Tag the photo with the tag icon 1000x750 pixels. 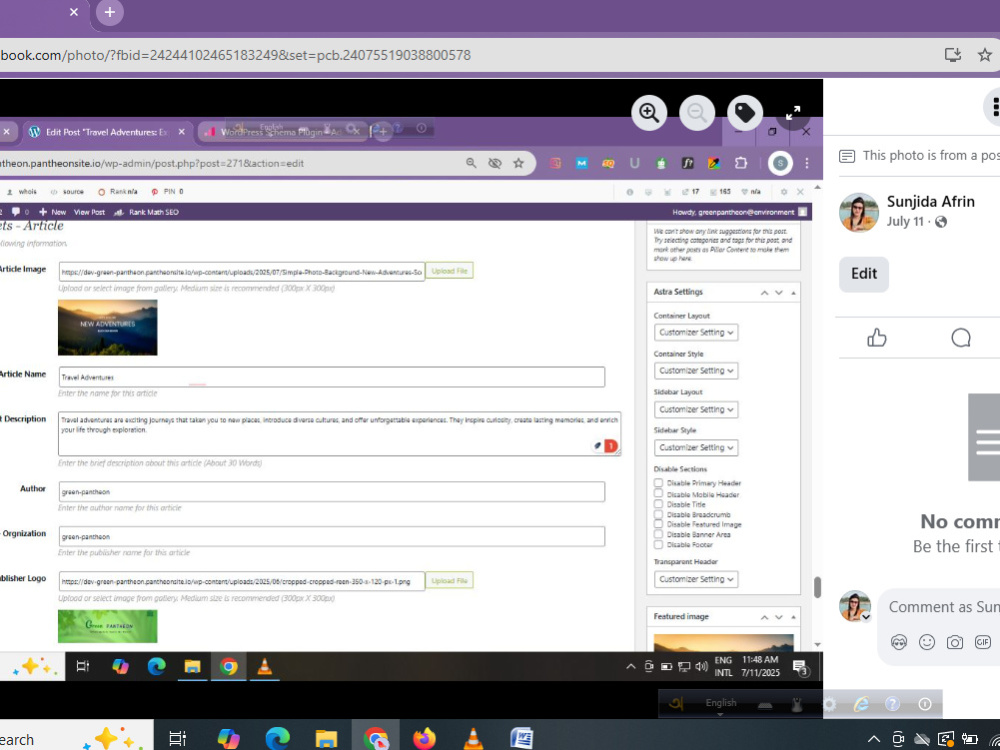tap(745, 113)
